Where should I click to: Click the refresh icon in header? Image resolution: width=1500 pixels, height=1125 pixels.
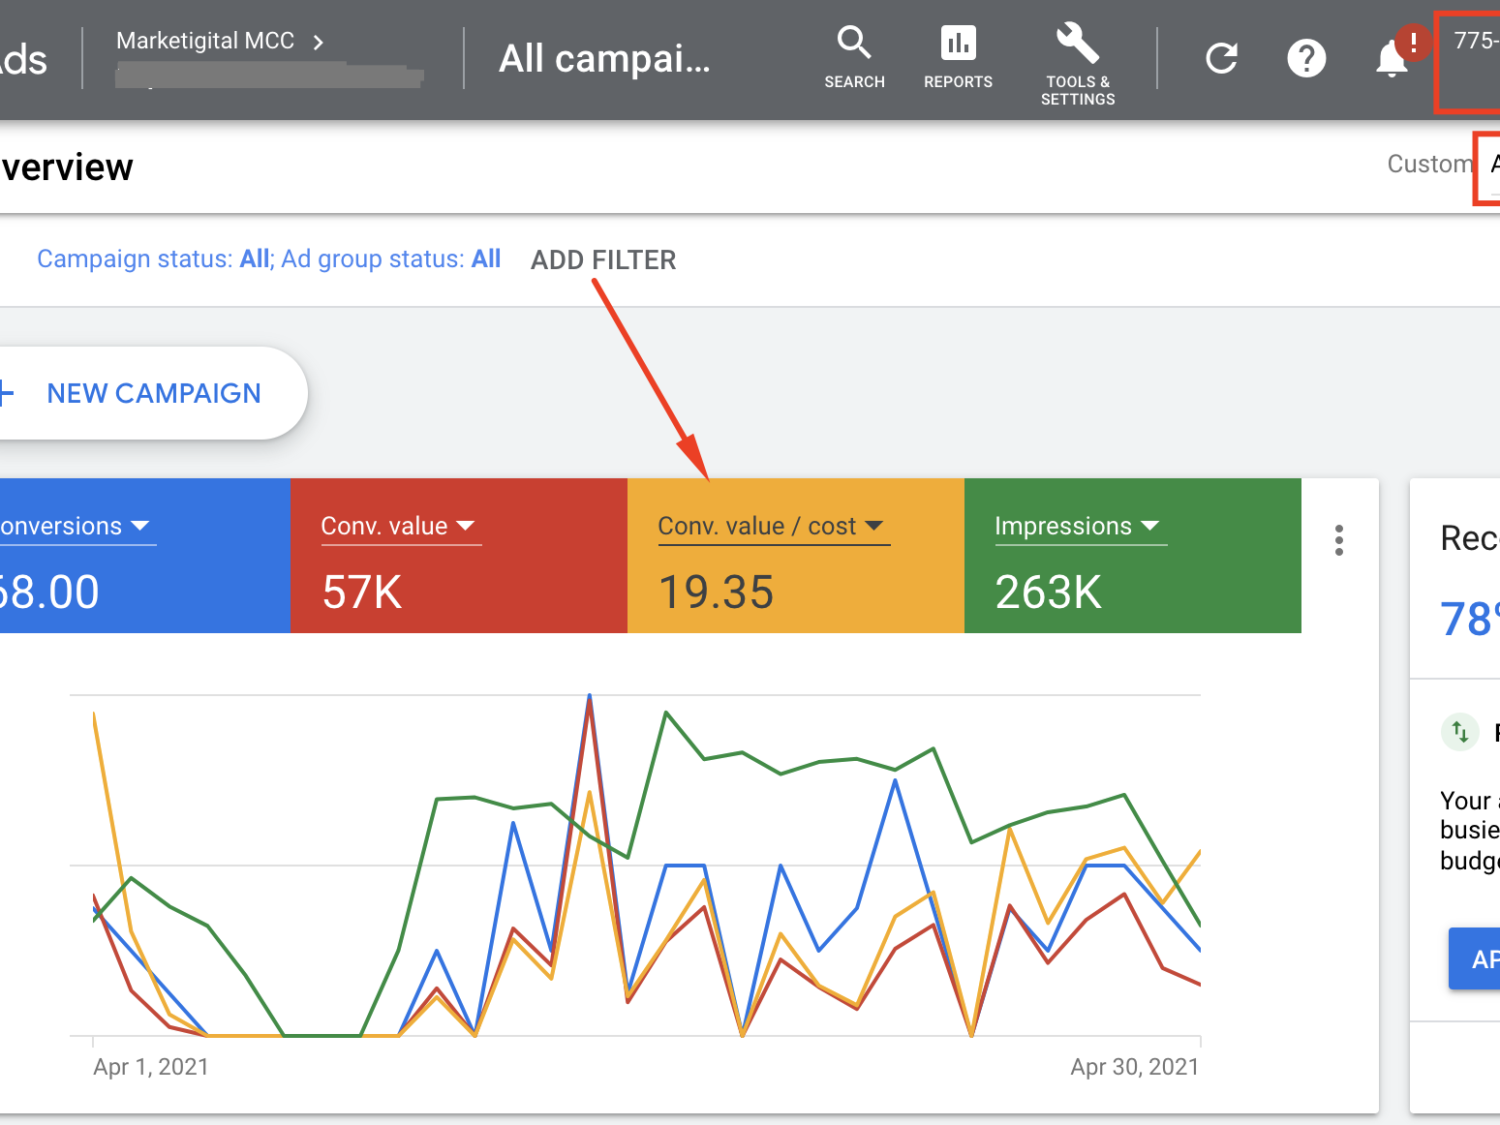tap(1221, 59)
